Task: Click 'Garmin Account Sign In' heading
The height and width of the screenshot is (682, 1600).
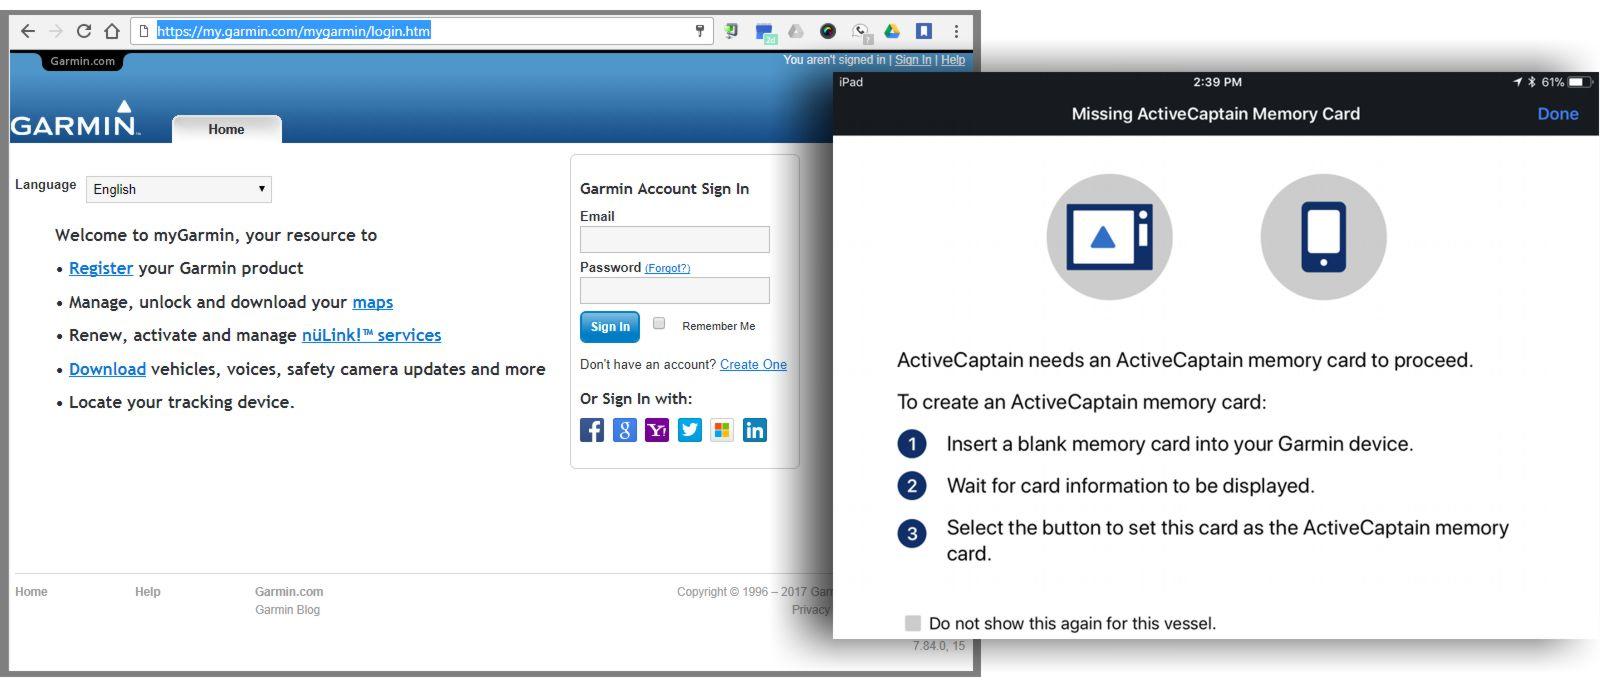Action: pyautogui.click(x=664, y=188)
